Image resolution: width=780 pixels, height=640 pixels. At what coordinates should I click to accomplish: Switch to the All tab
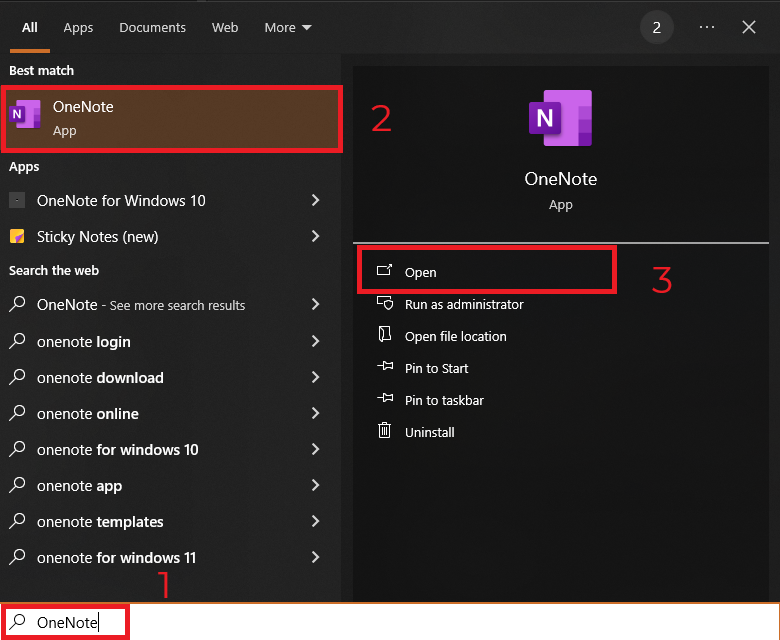[x=29, y=27]
